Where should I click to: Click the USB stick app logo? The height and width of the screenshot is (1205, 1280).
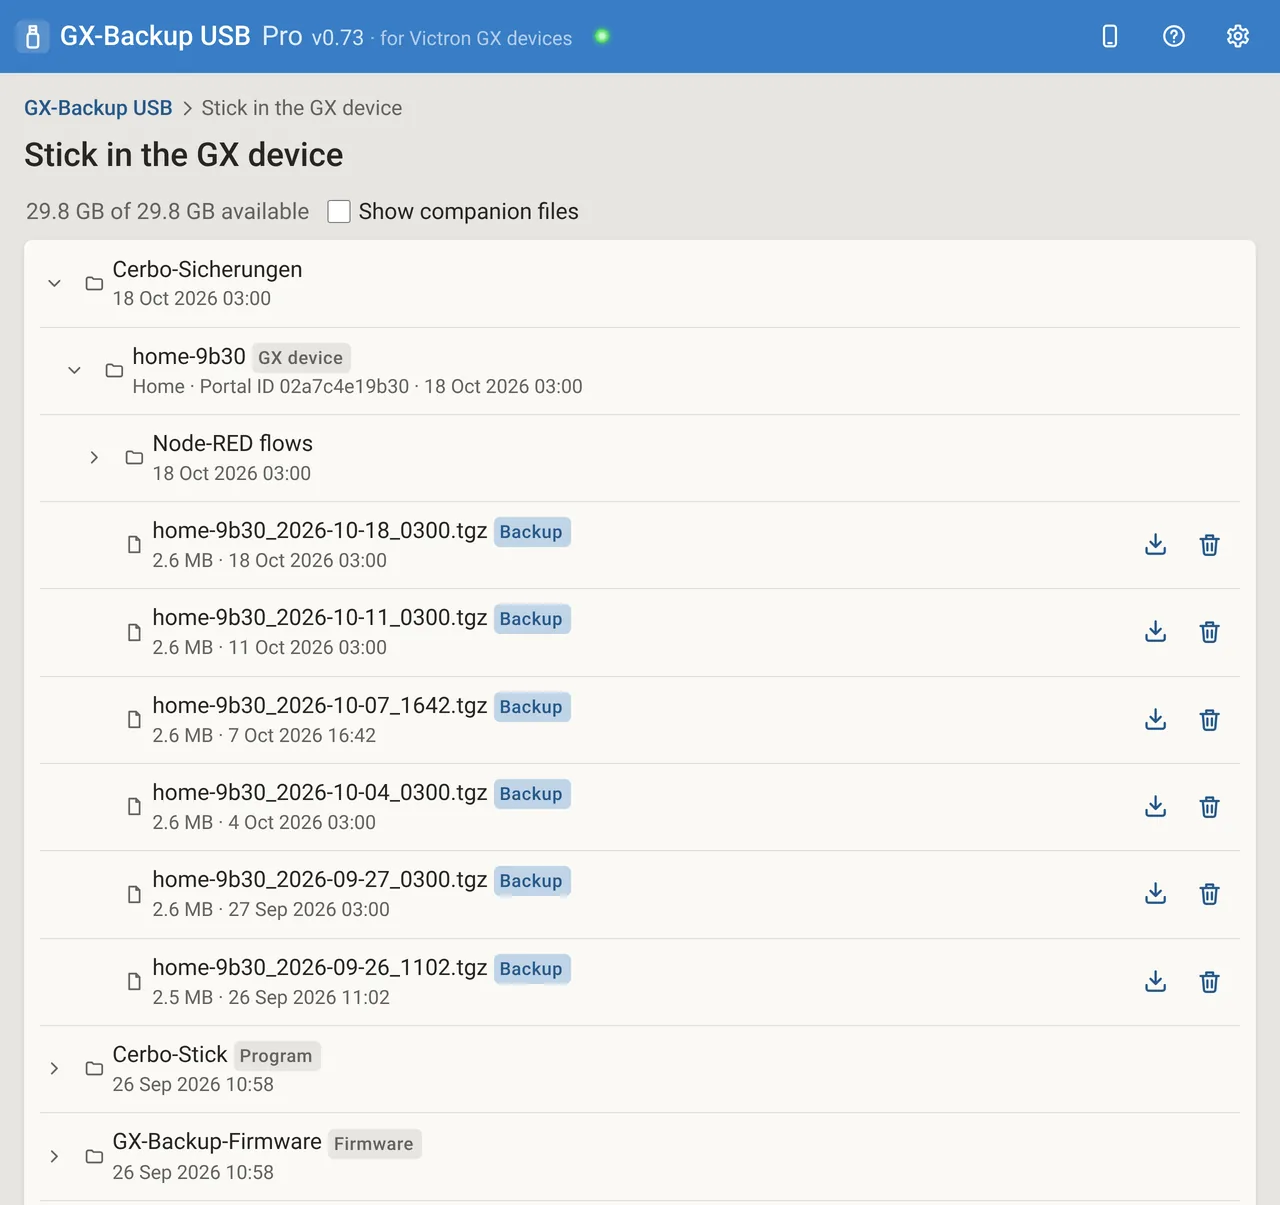coord(33,37)
